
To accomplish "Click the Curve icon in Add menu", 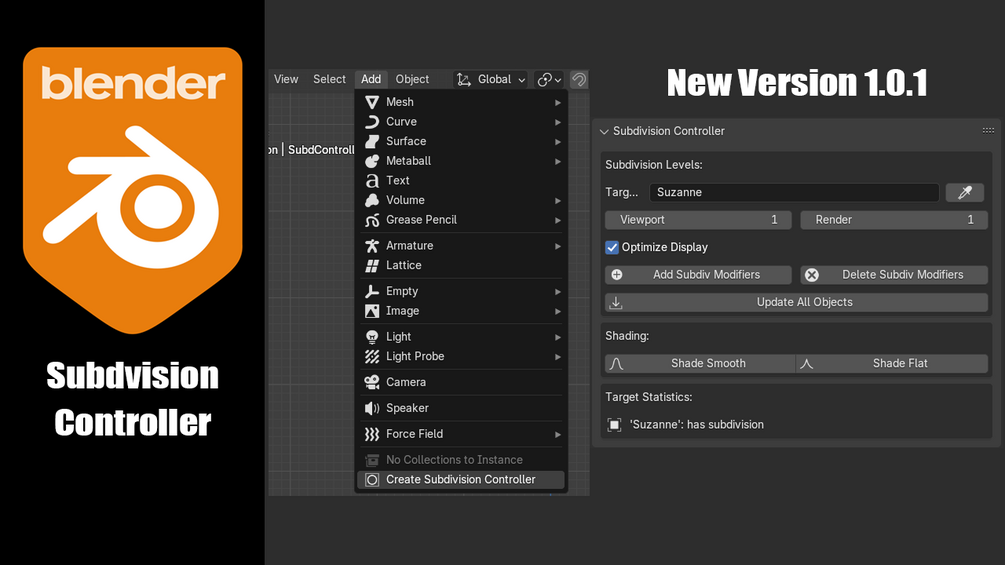I will coord(372,122).
